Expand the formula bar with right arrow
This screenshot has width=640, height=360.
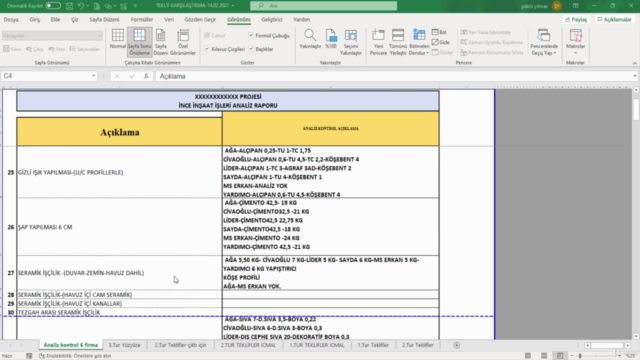coord(635,76)
